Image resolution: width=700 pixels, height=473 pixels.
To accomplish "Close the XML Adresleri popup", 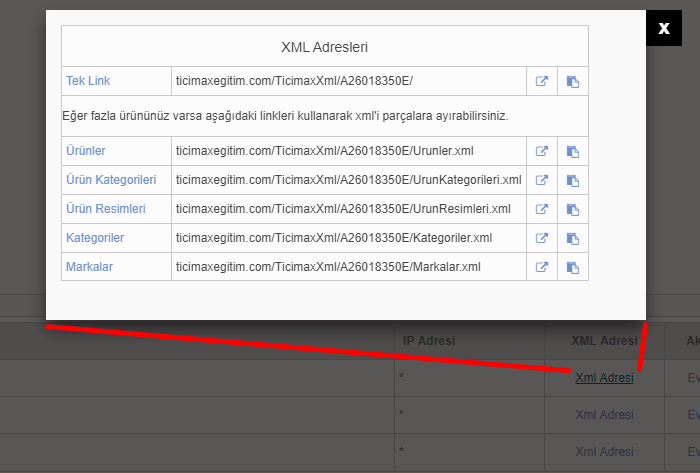I will pos(664,28).
